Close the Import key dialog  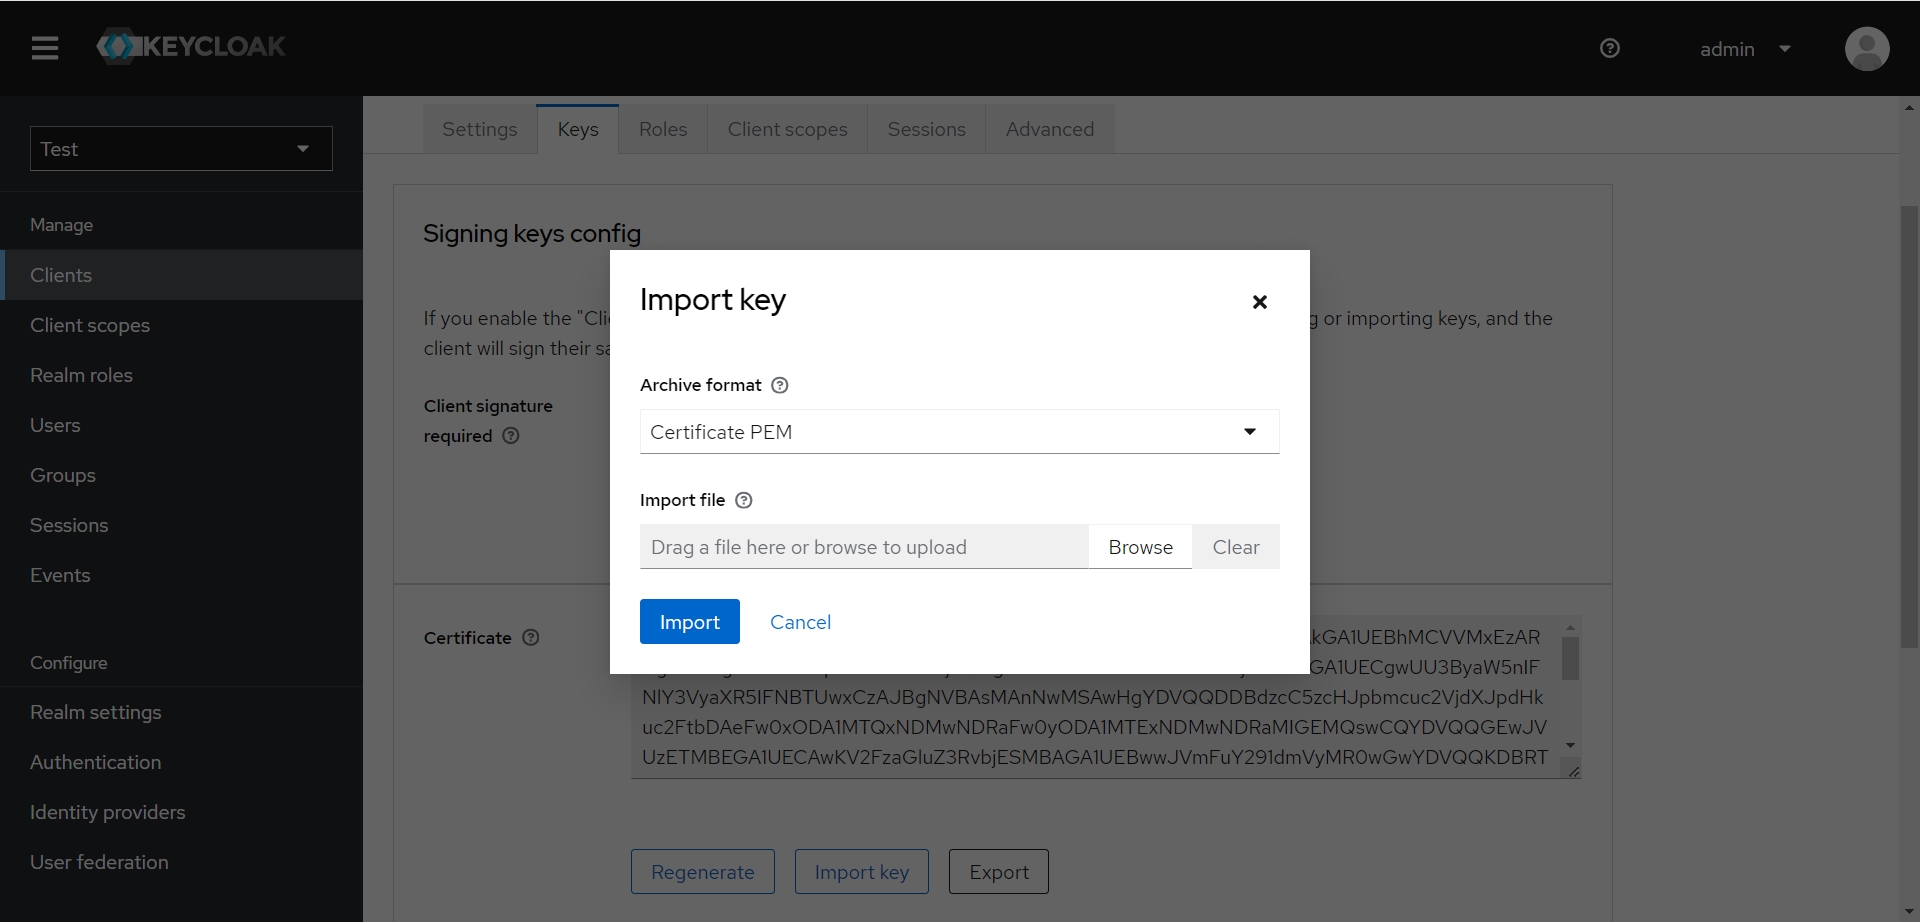point(1260,302)
